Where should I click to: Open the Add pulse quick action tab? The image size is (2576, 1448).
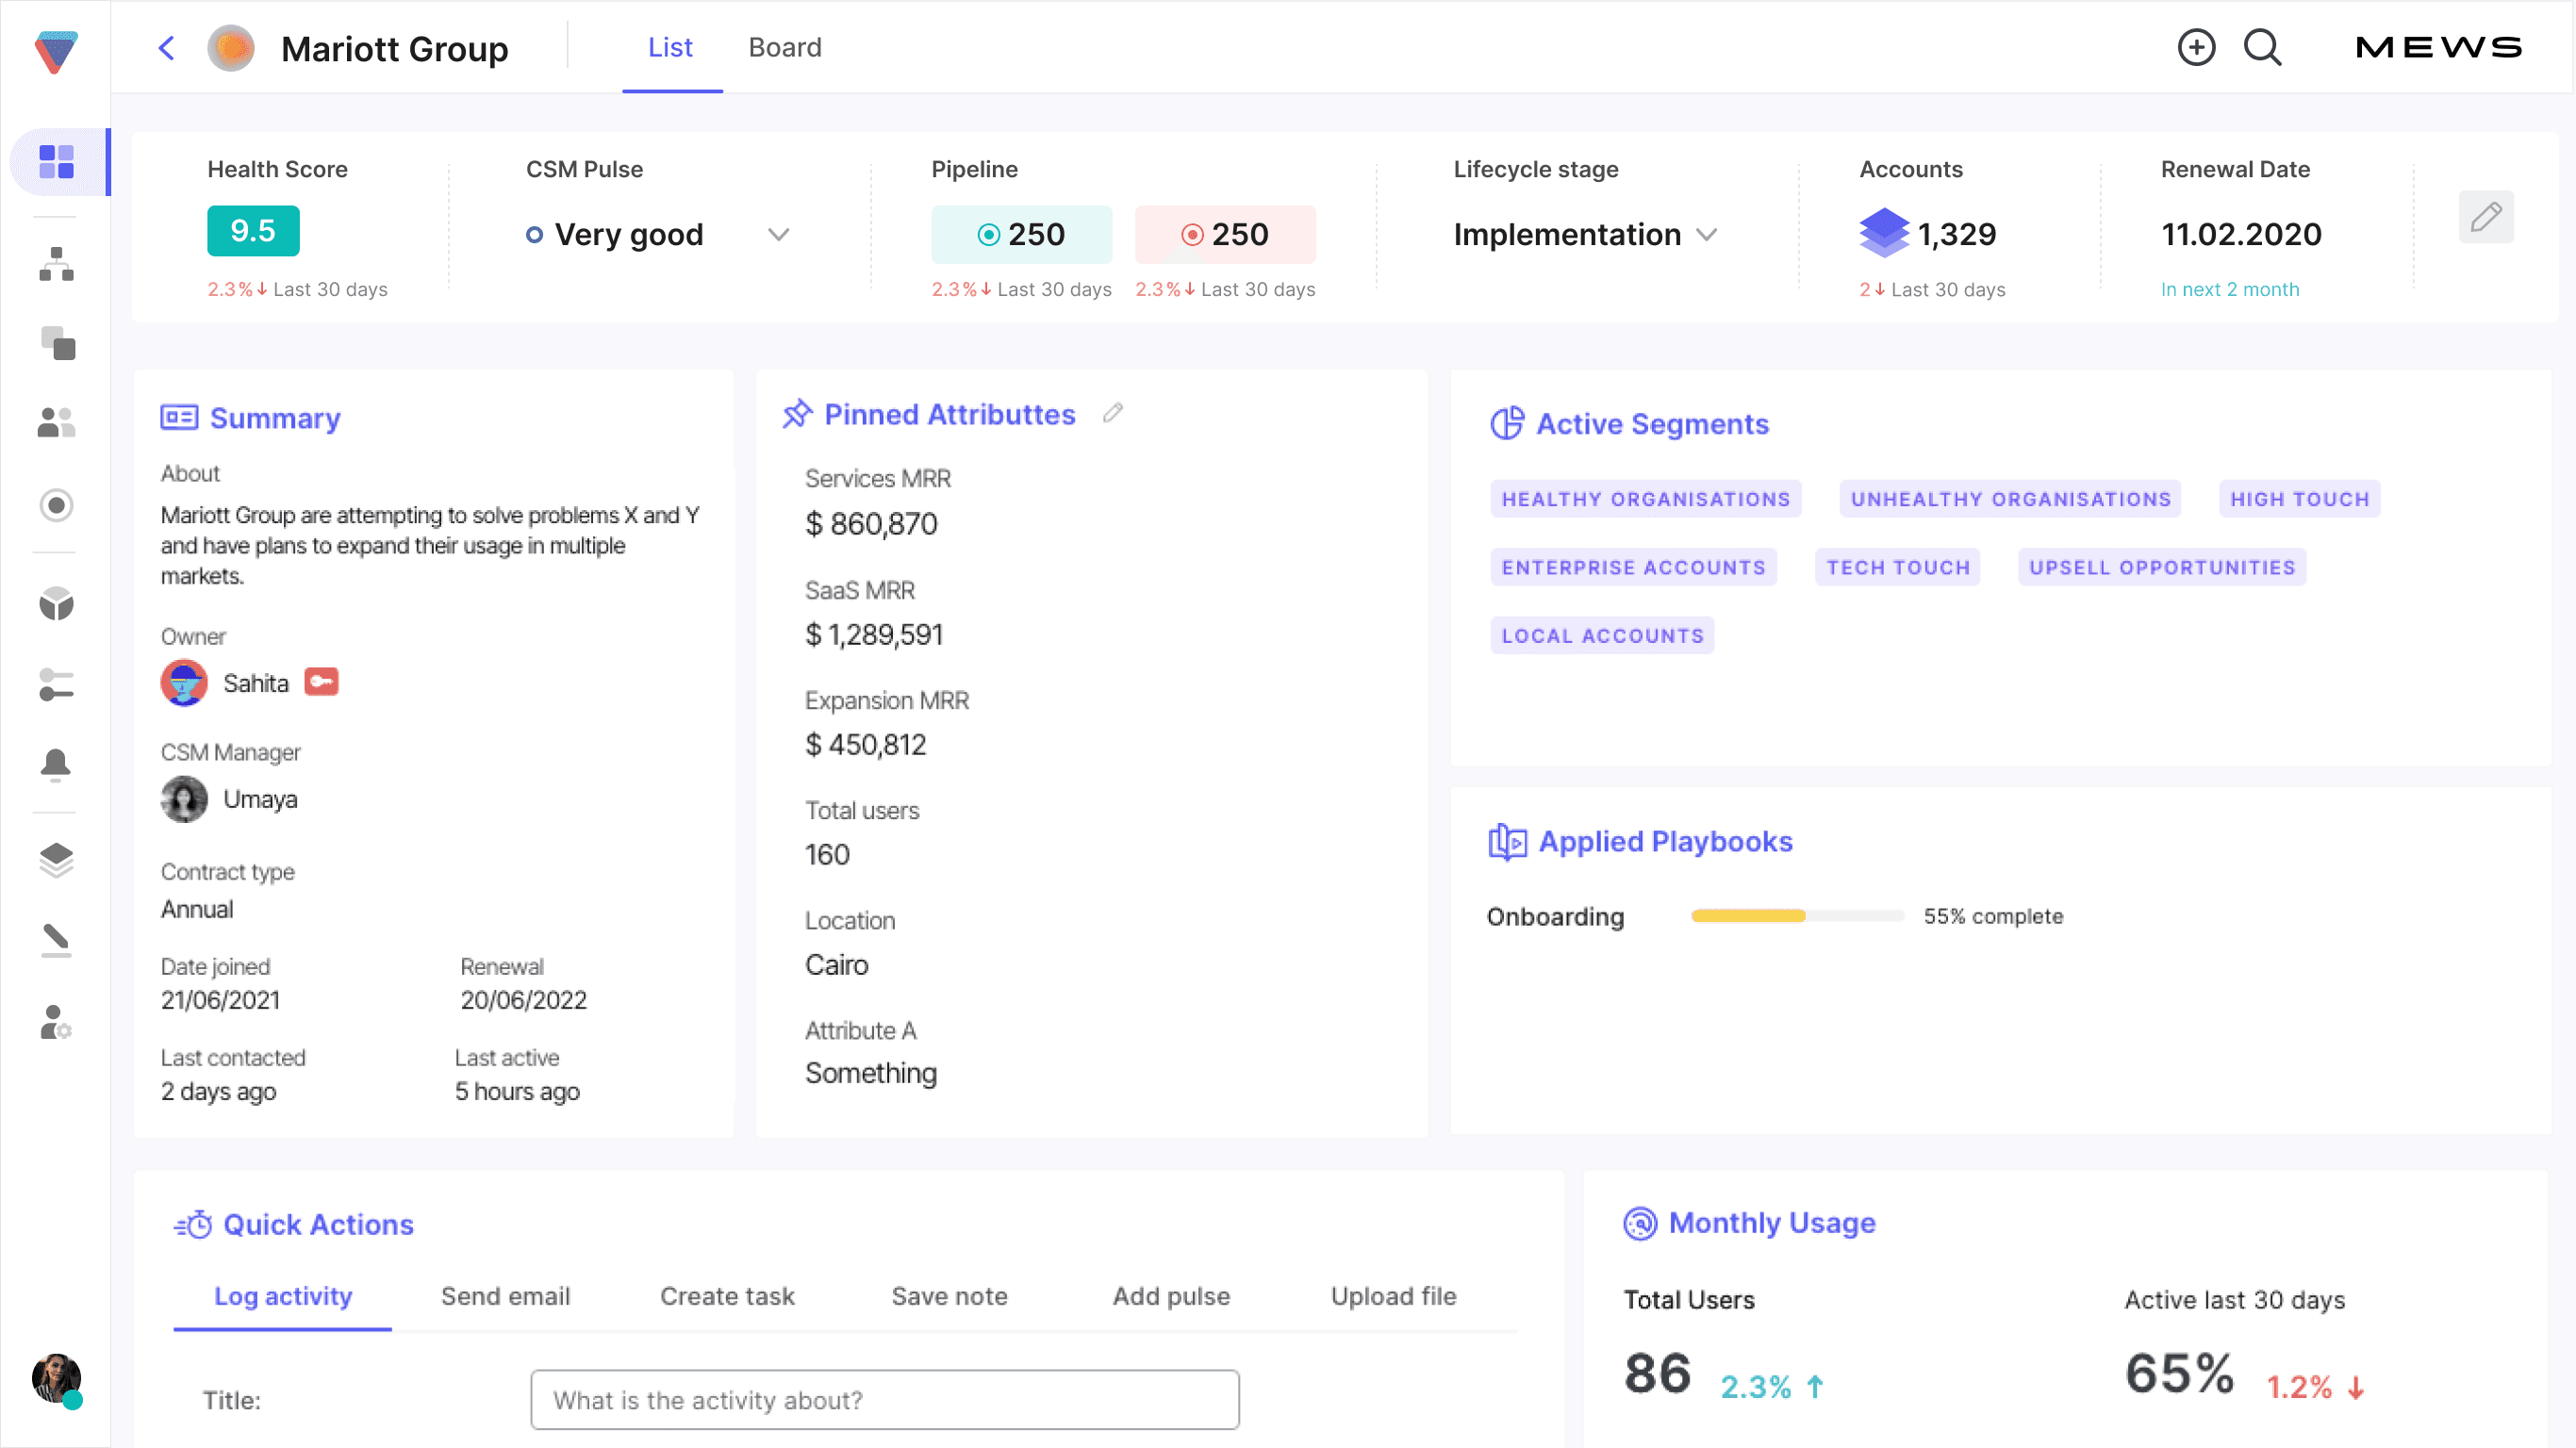pyautogui.click(x=1171, y=1296)
